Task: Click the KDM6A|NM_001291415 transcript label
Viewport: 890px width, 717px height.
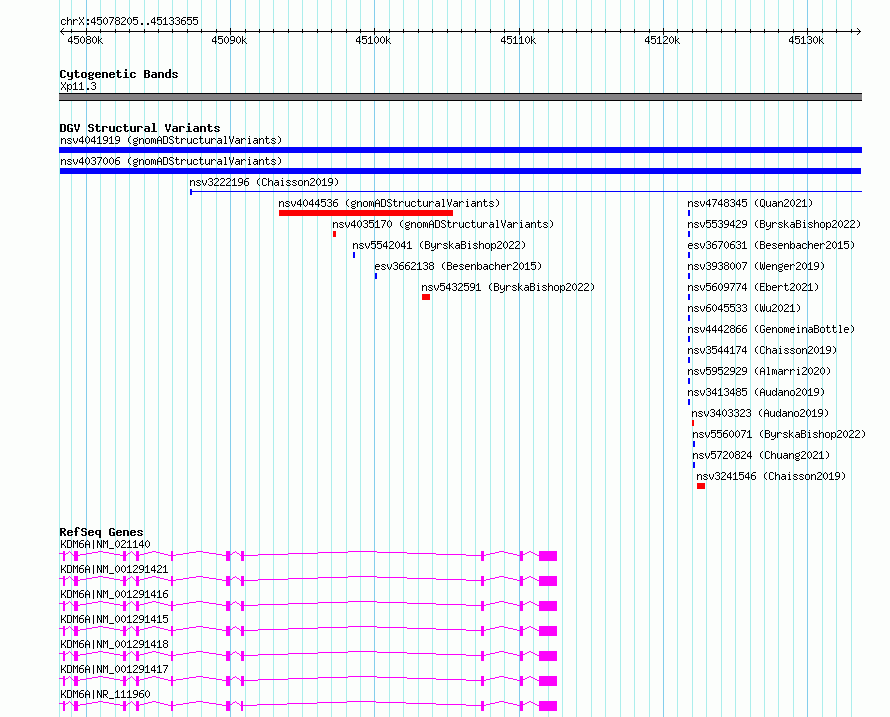Action: 114,619
